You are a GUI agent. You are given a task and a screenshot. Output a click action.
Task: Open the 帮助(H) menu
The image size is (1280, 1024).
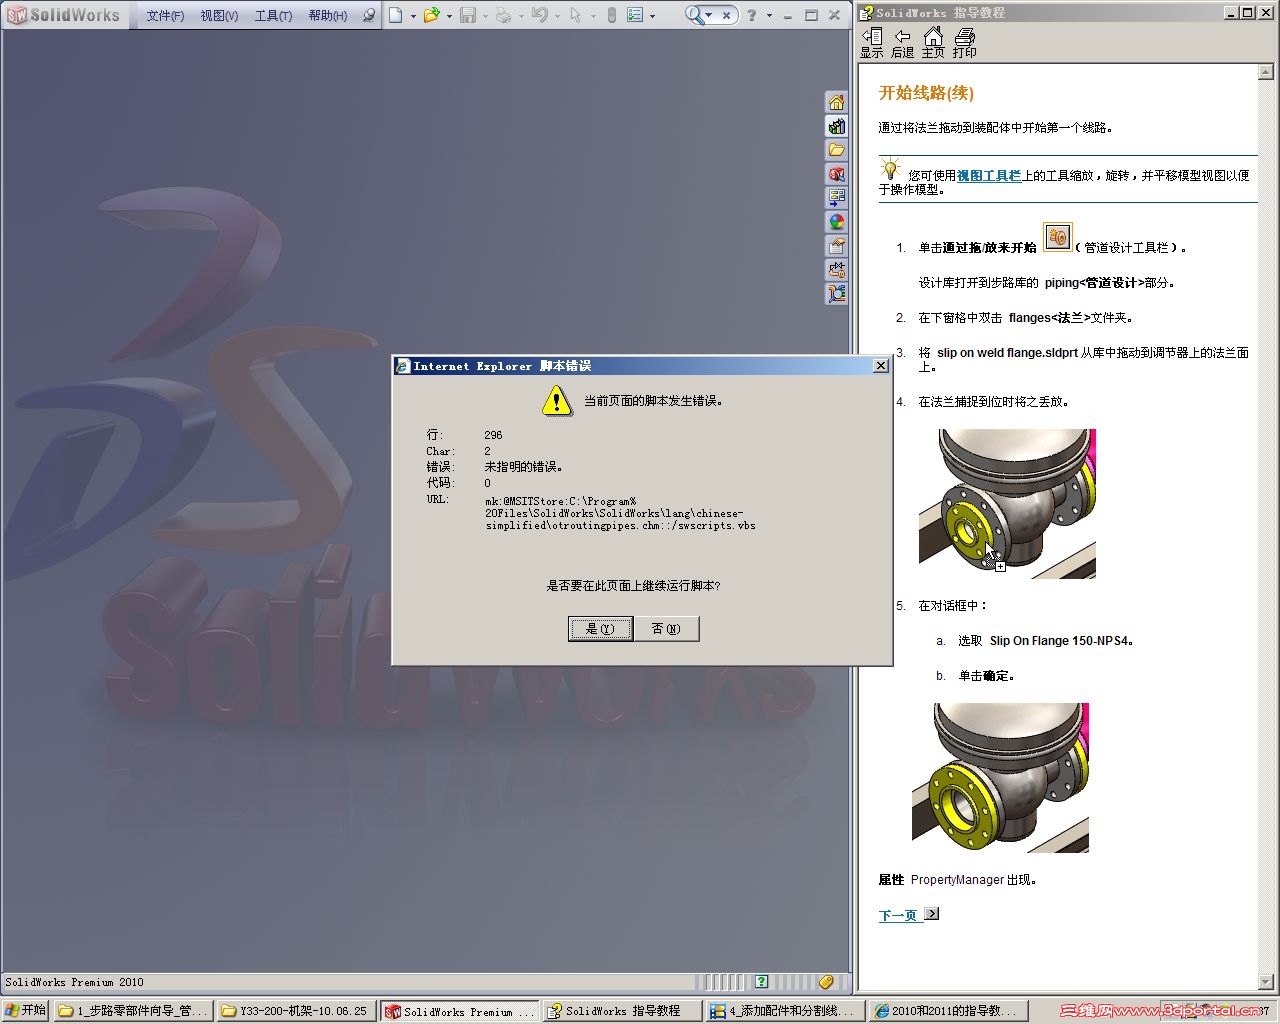pos(328,16)
